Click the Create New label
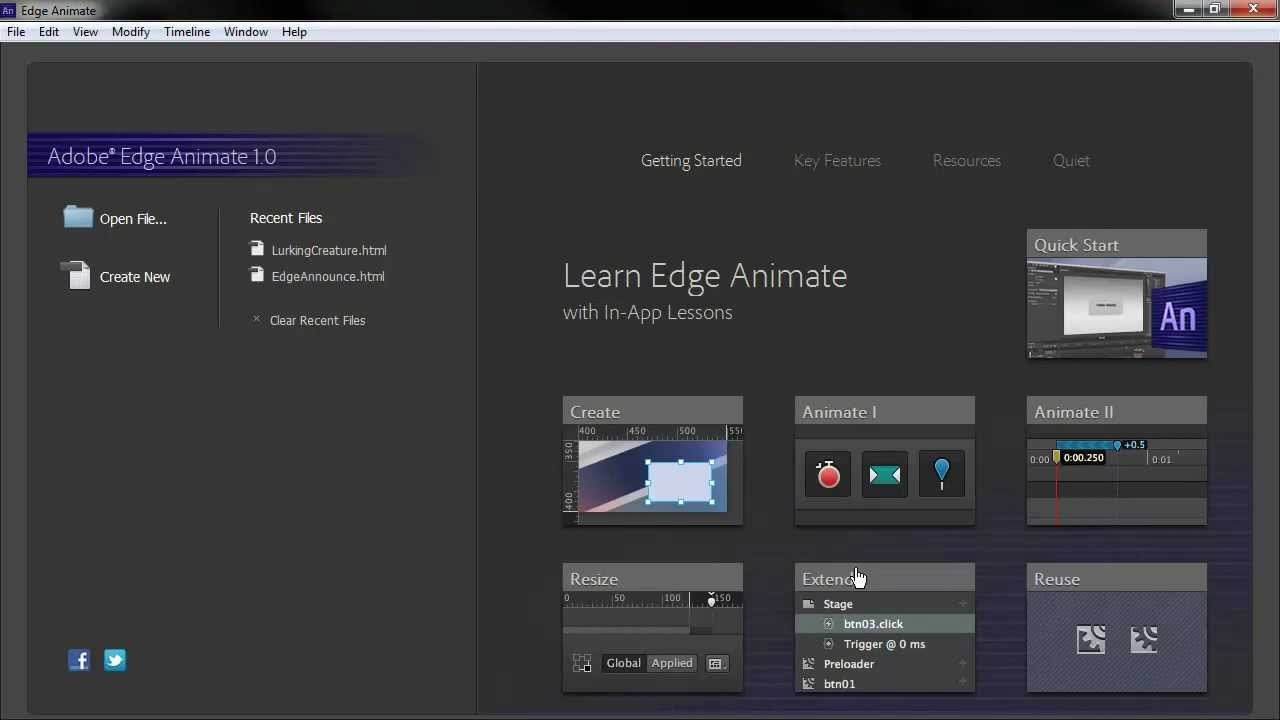1280x720 pixels. pos(135,277)
